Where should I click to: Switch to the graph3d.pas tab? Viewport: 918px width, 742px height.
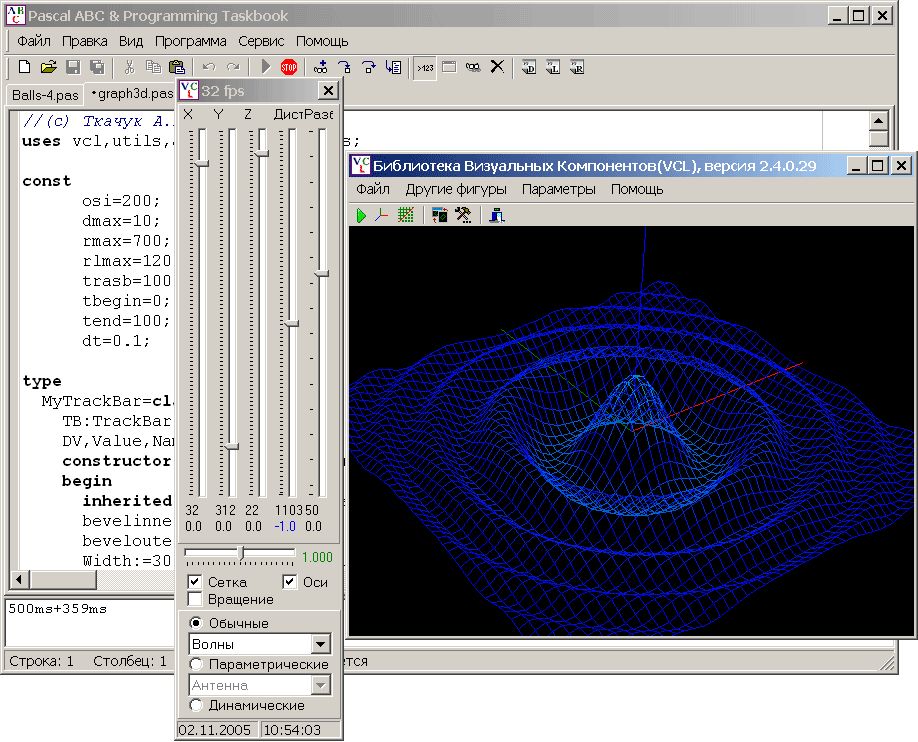click(132, 94)
